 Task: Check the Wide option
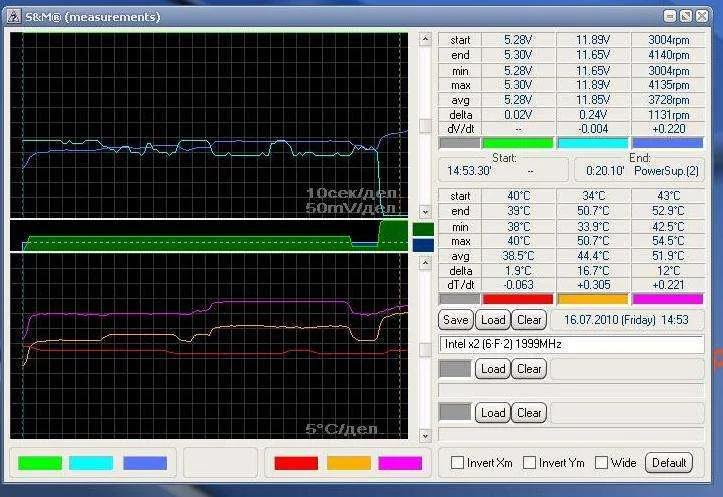click(x=601, y=463)
